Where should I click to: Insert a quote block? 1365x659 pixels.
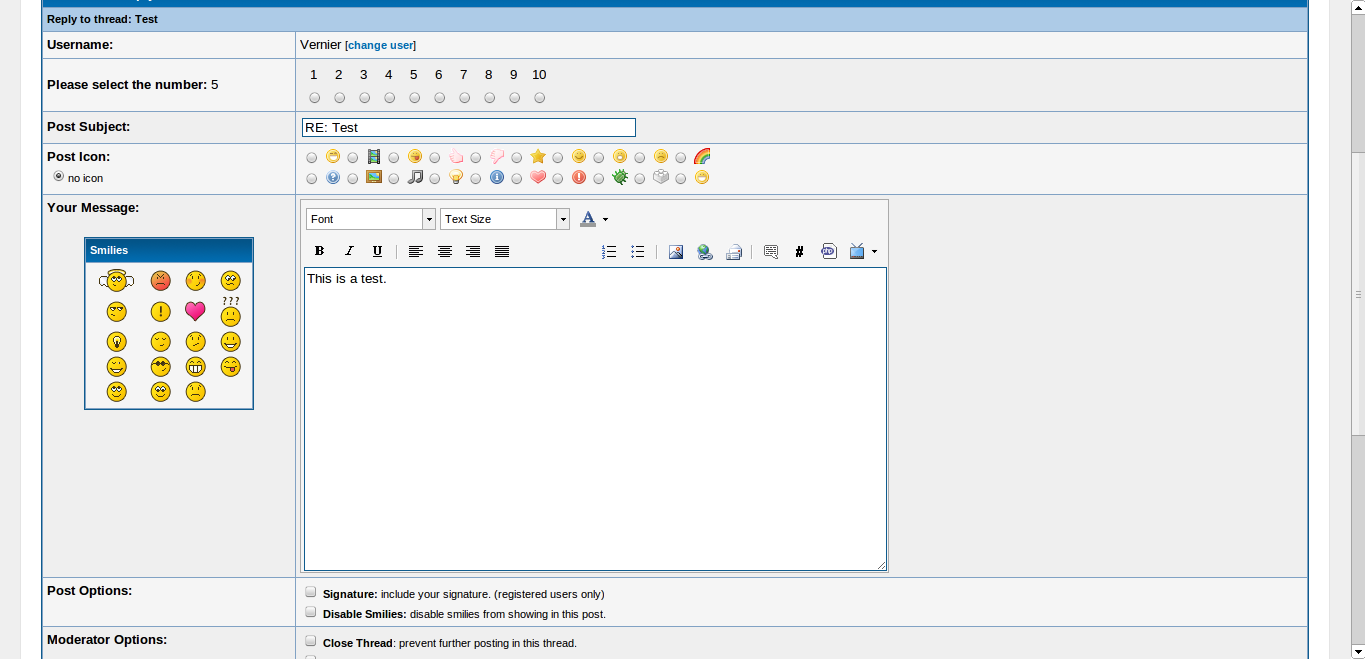coord(771,252)
